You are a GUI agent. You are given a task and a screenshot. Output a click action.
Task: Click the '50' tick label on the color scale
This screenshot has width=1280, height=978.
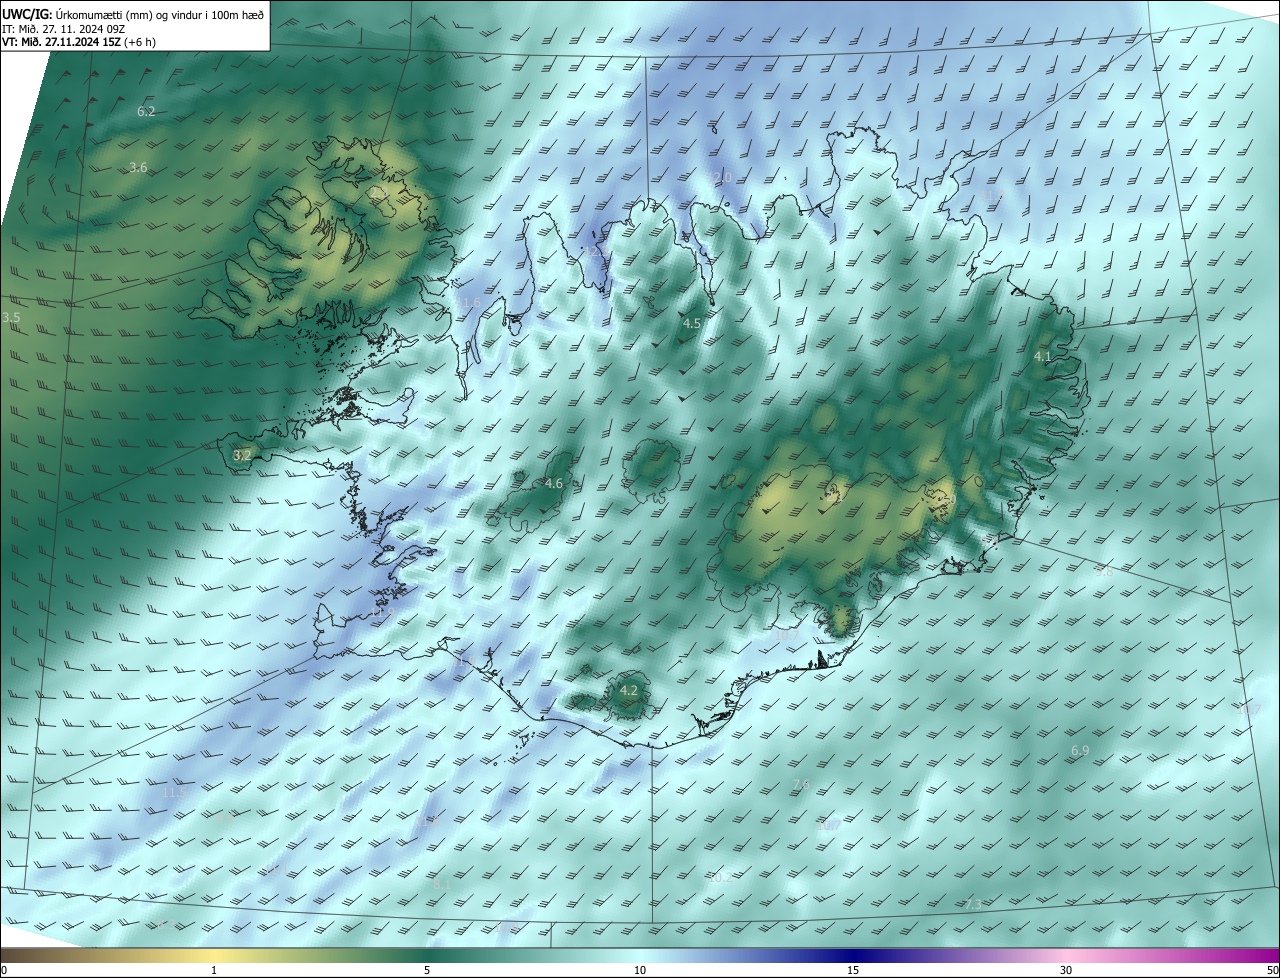[1272, 970]
